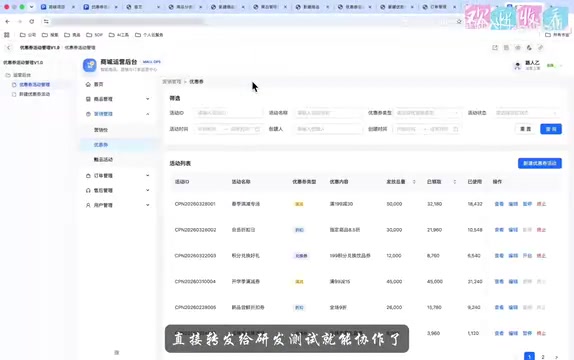This screenshot has width=574, height=360.
Task: Open the 活动状态 dropdown filter
Action: (x=526, y=113)
